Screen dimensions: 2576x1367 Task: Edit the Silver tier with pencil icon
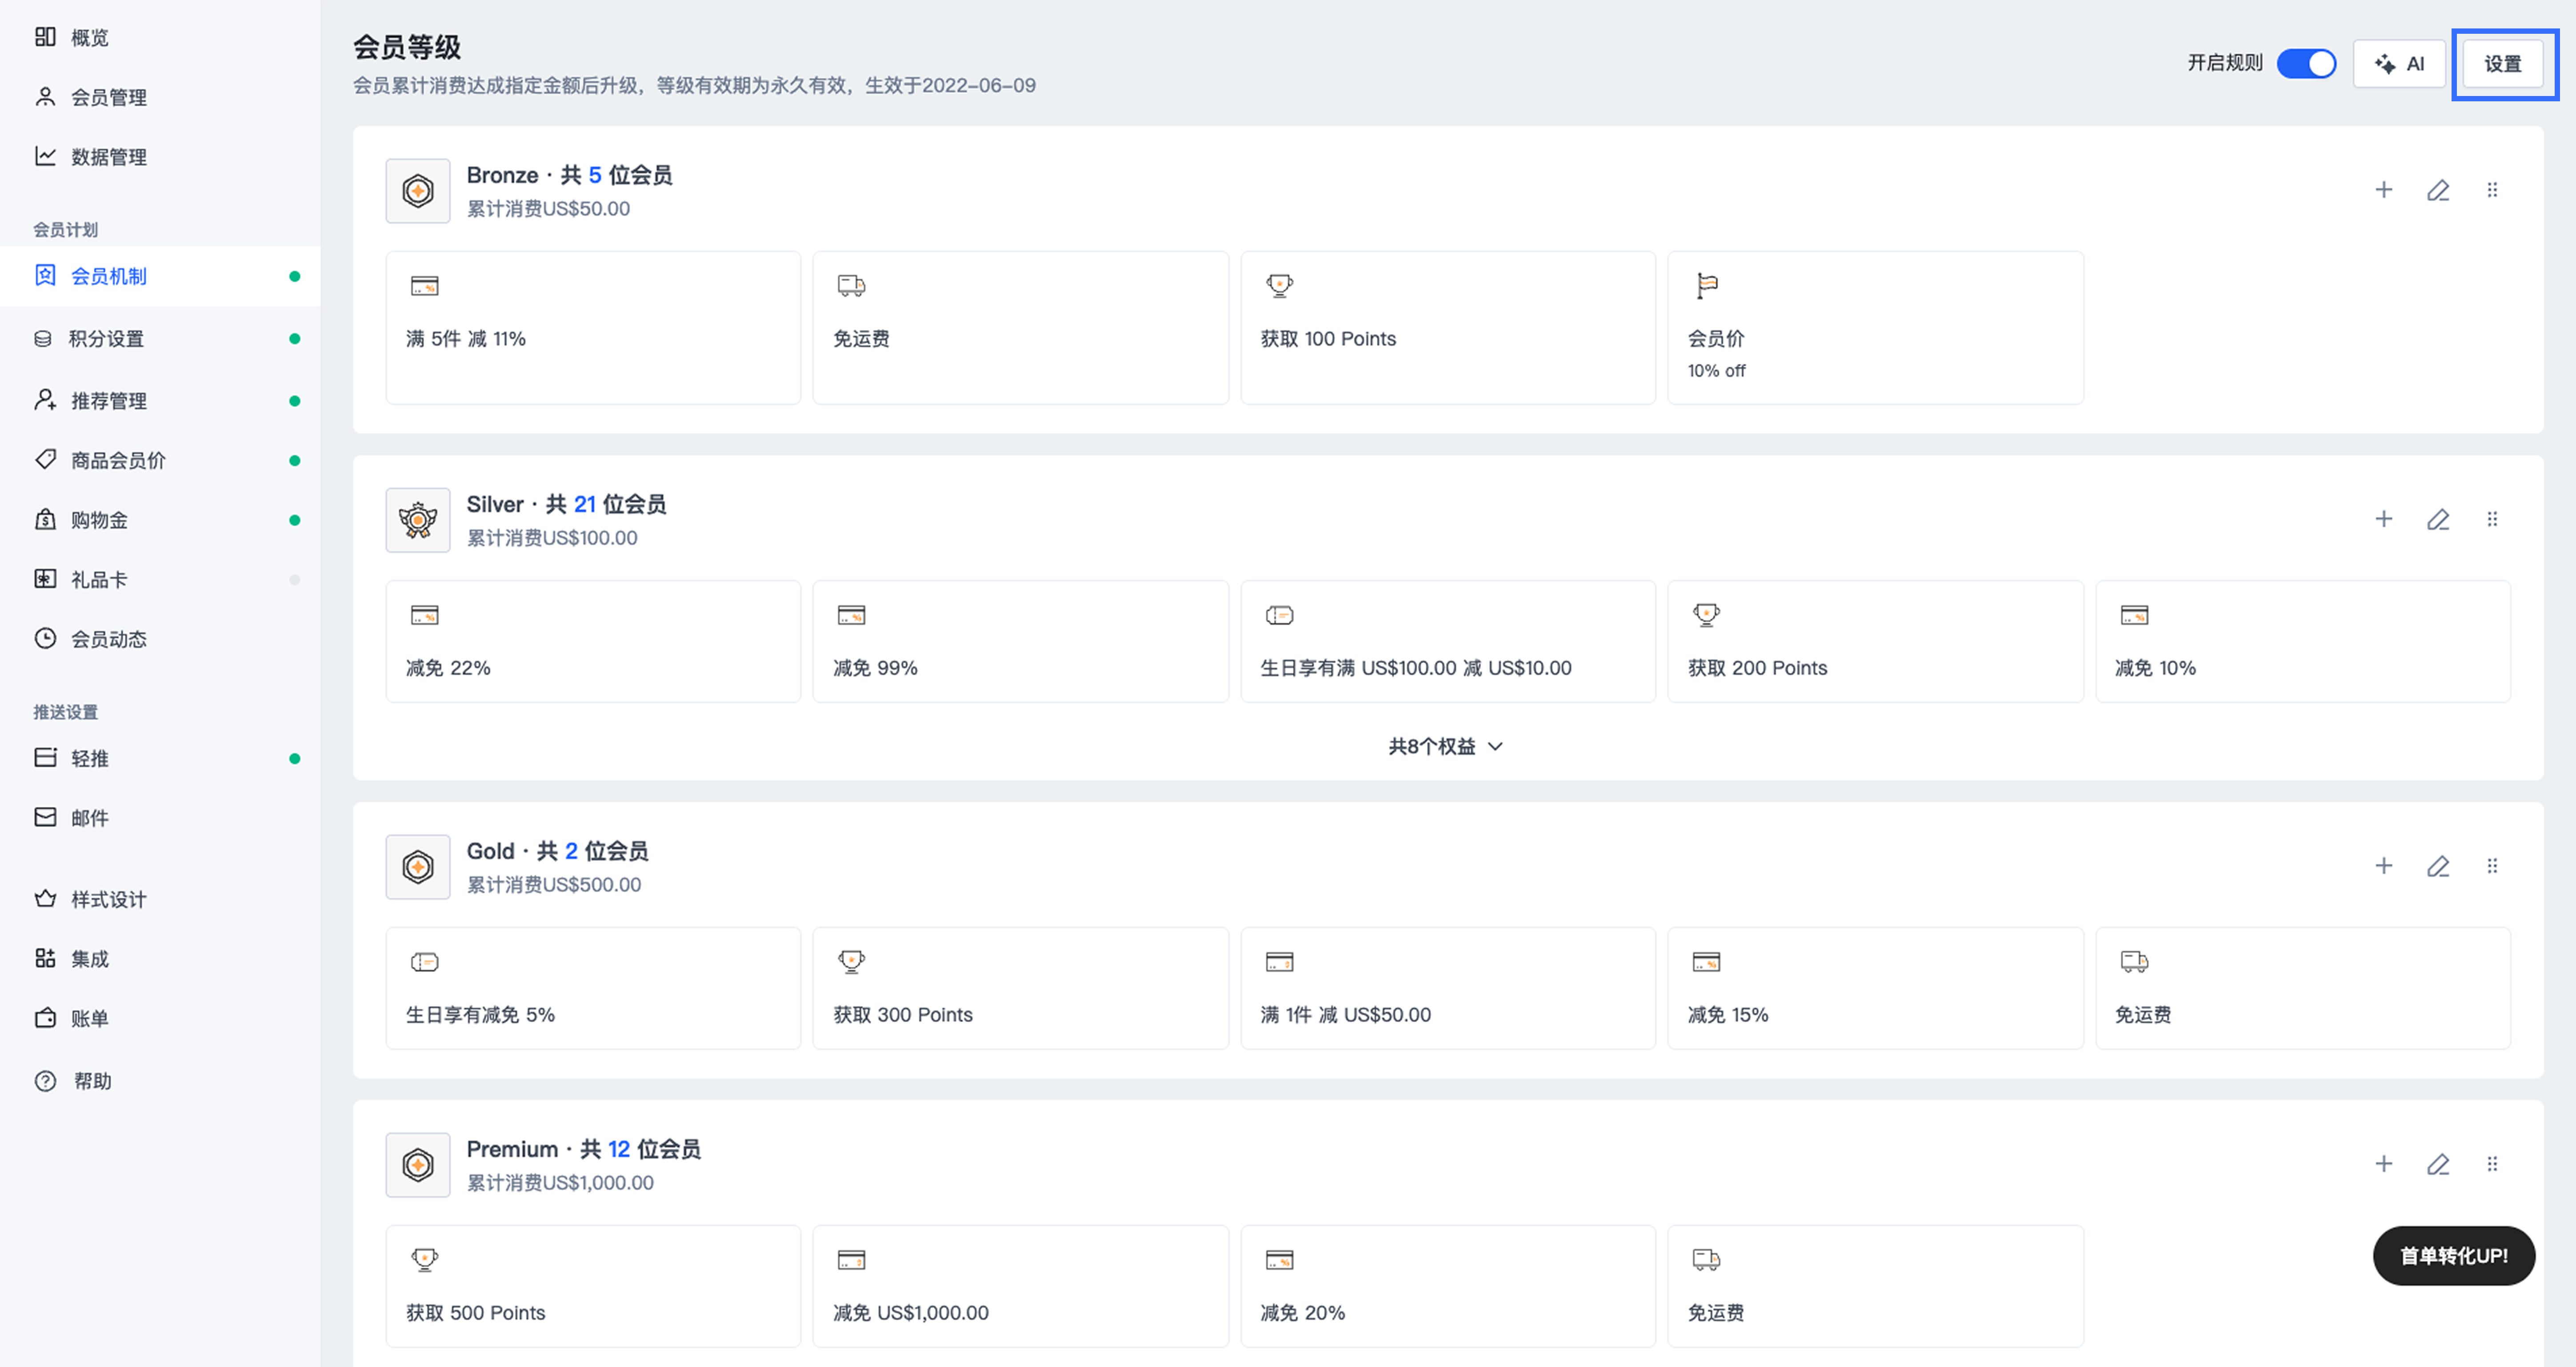point(2438,519)
